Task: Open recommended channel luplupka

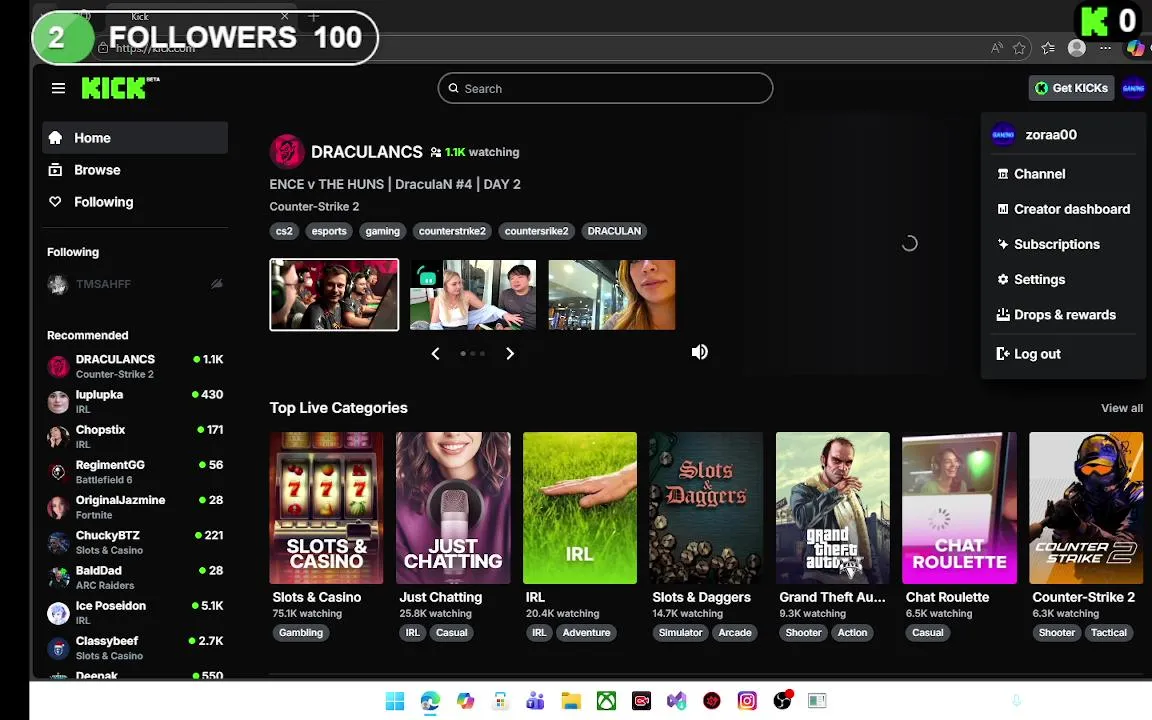Action: tap(135, 401)
